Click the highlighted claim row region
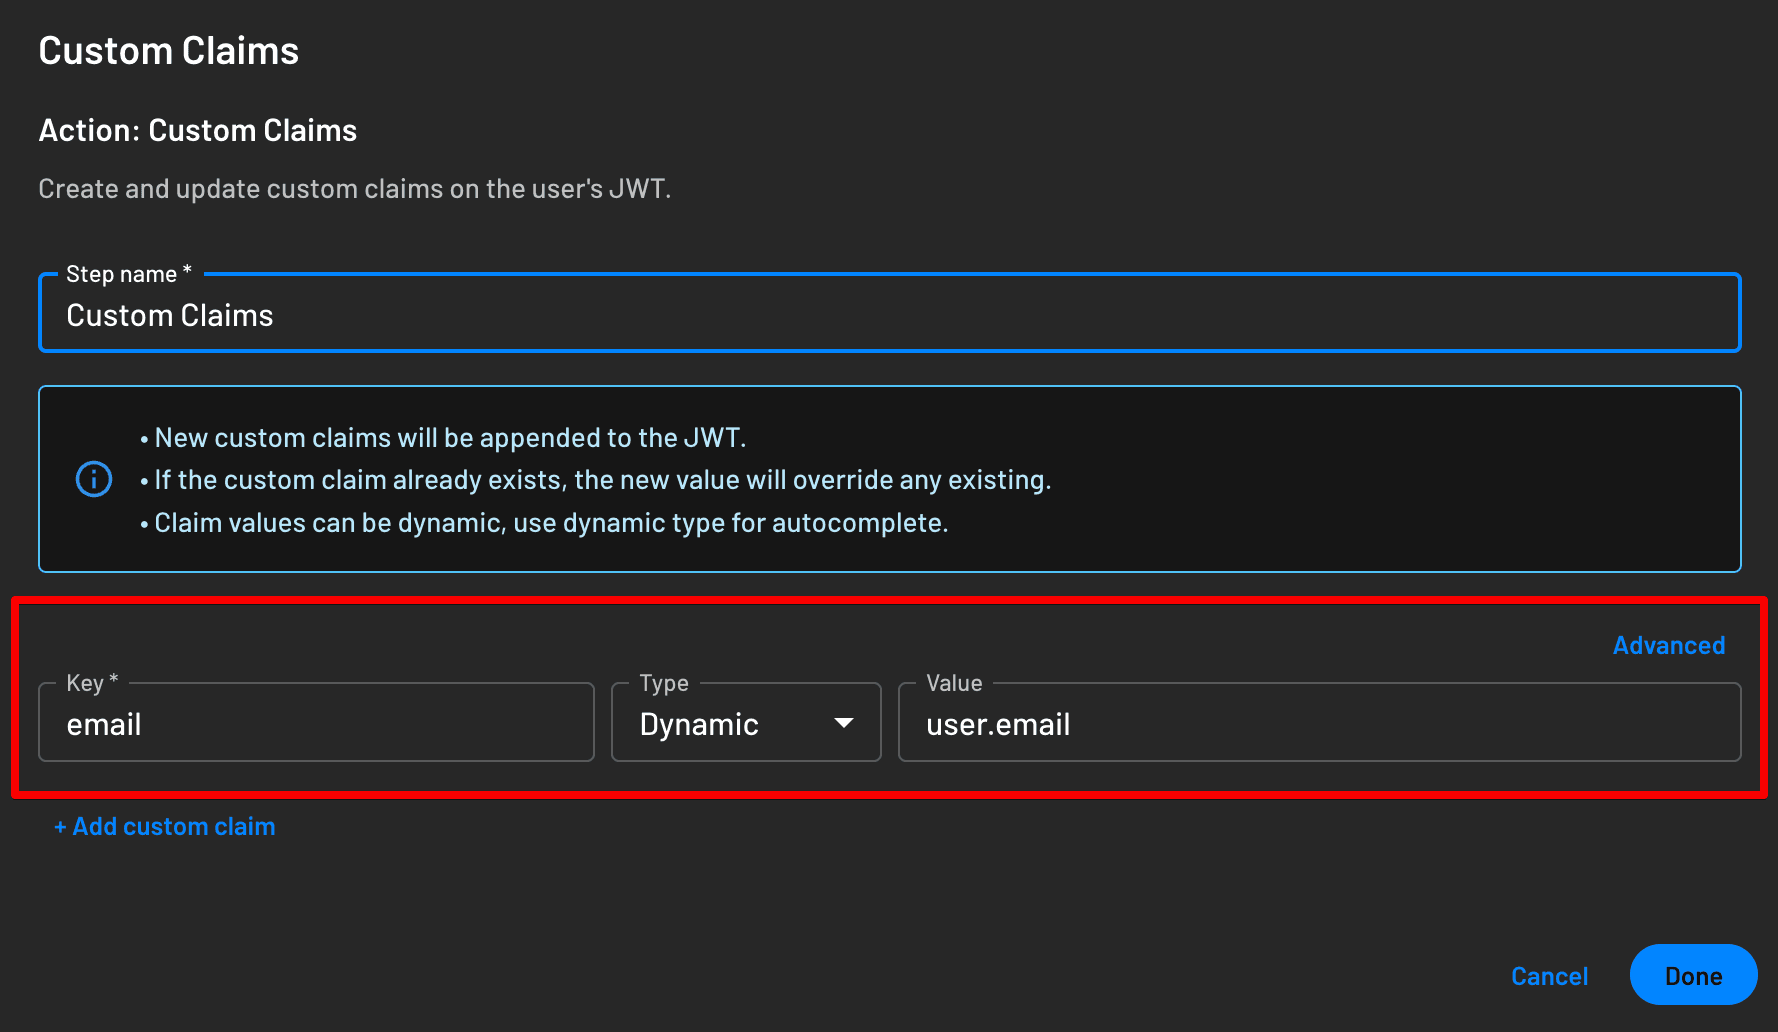 pyautogui.click(x=889, y=695)
